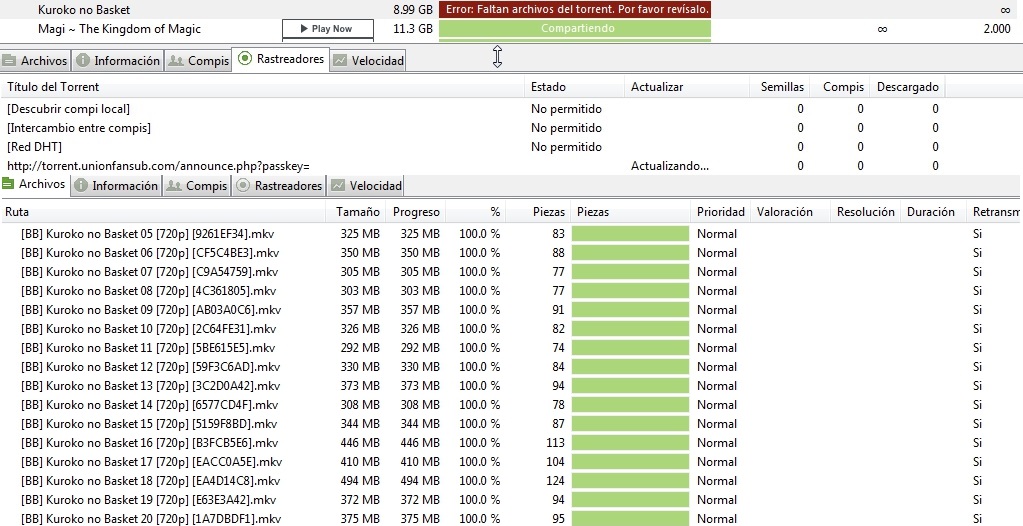
Task: Click the Play Now button for Magi
Action: (328, 29)
